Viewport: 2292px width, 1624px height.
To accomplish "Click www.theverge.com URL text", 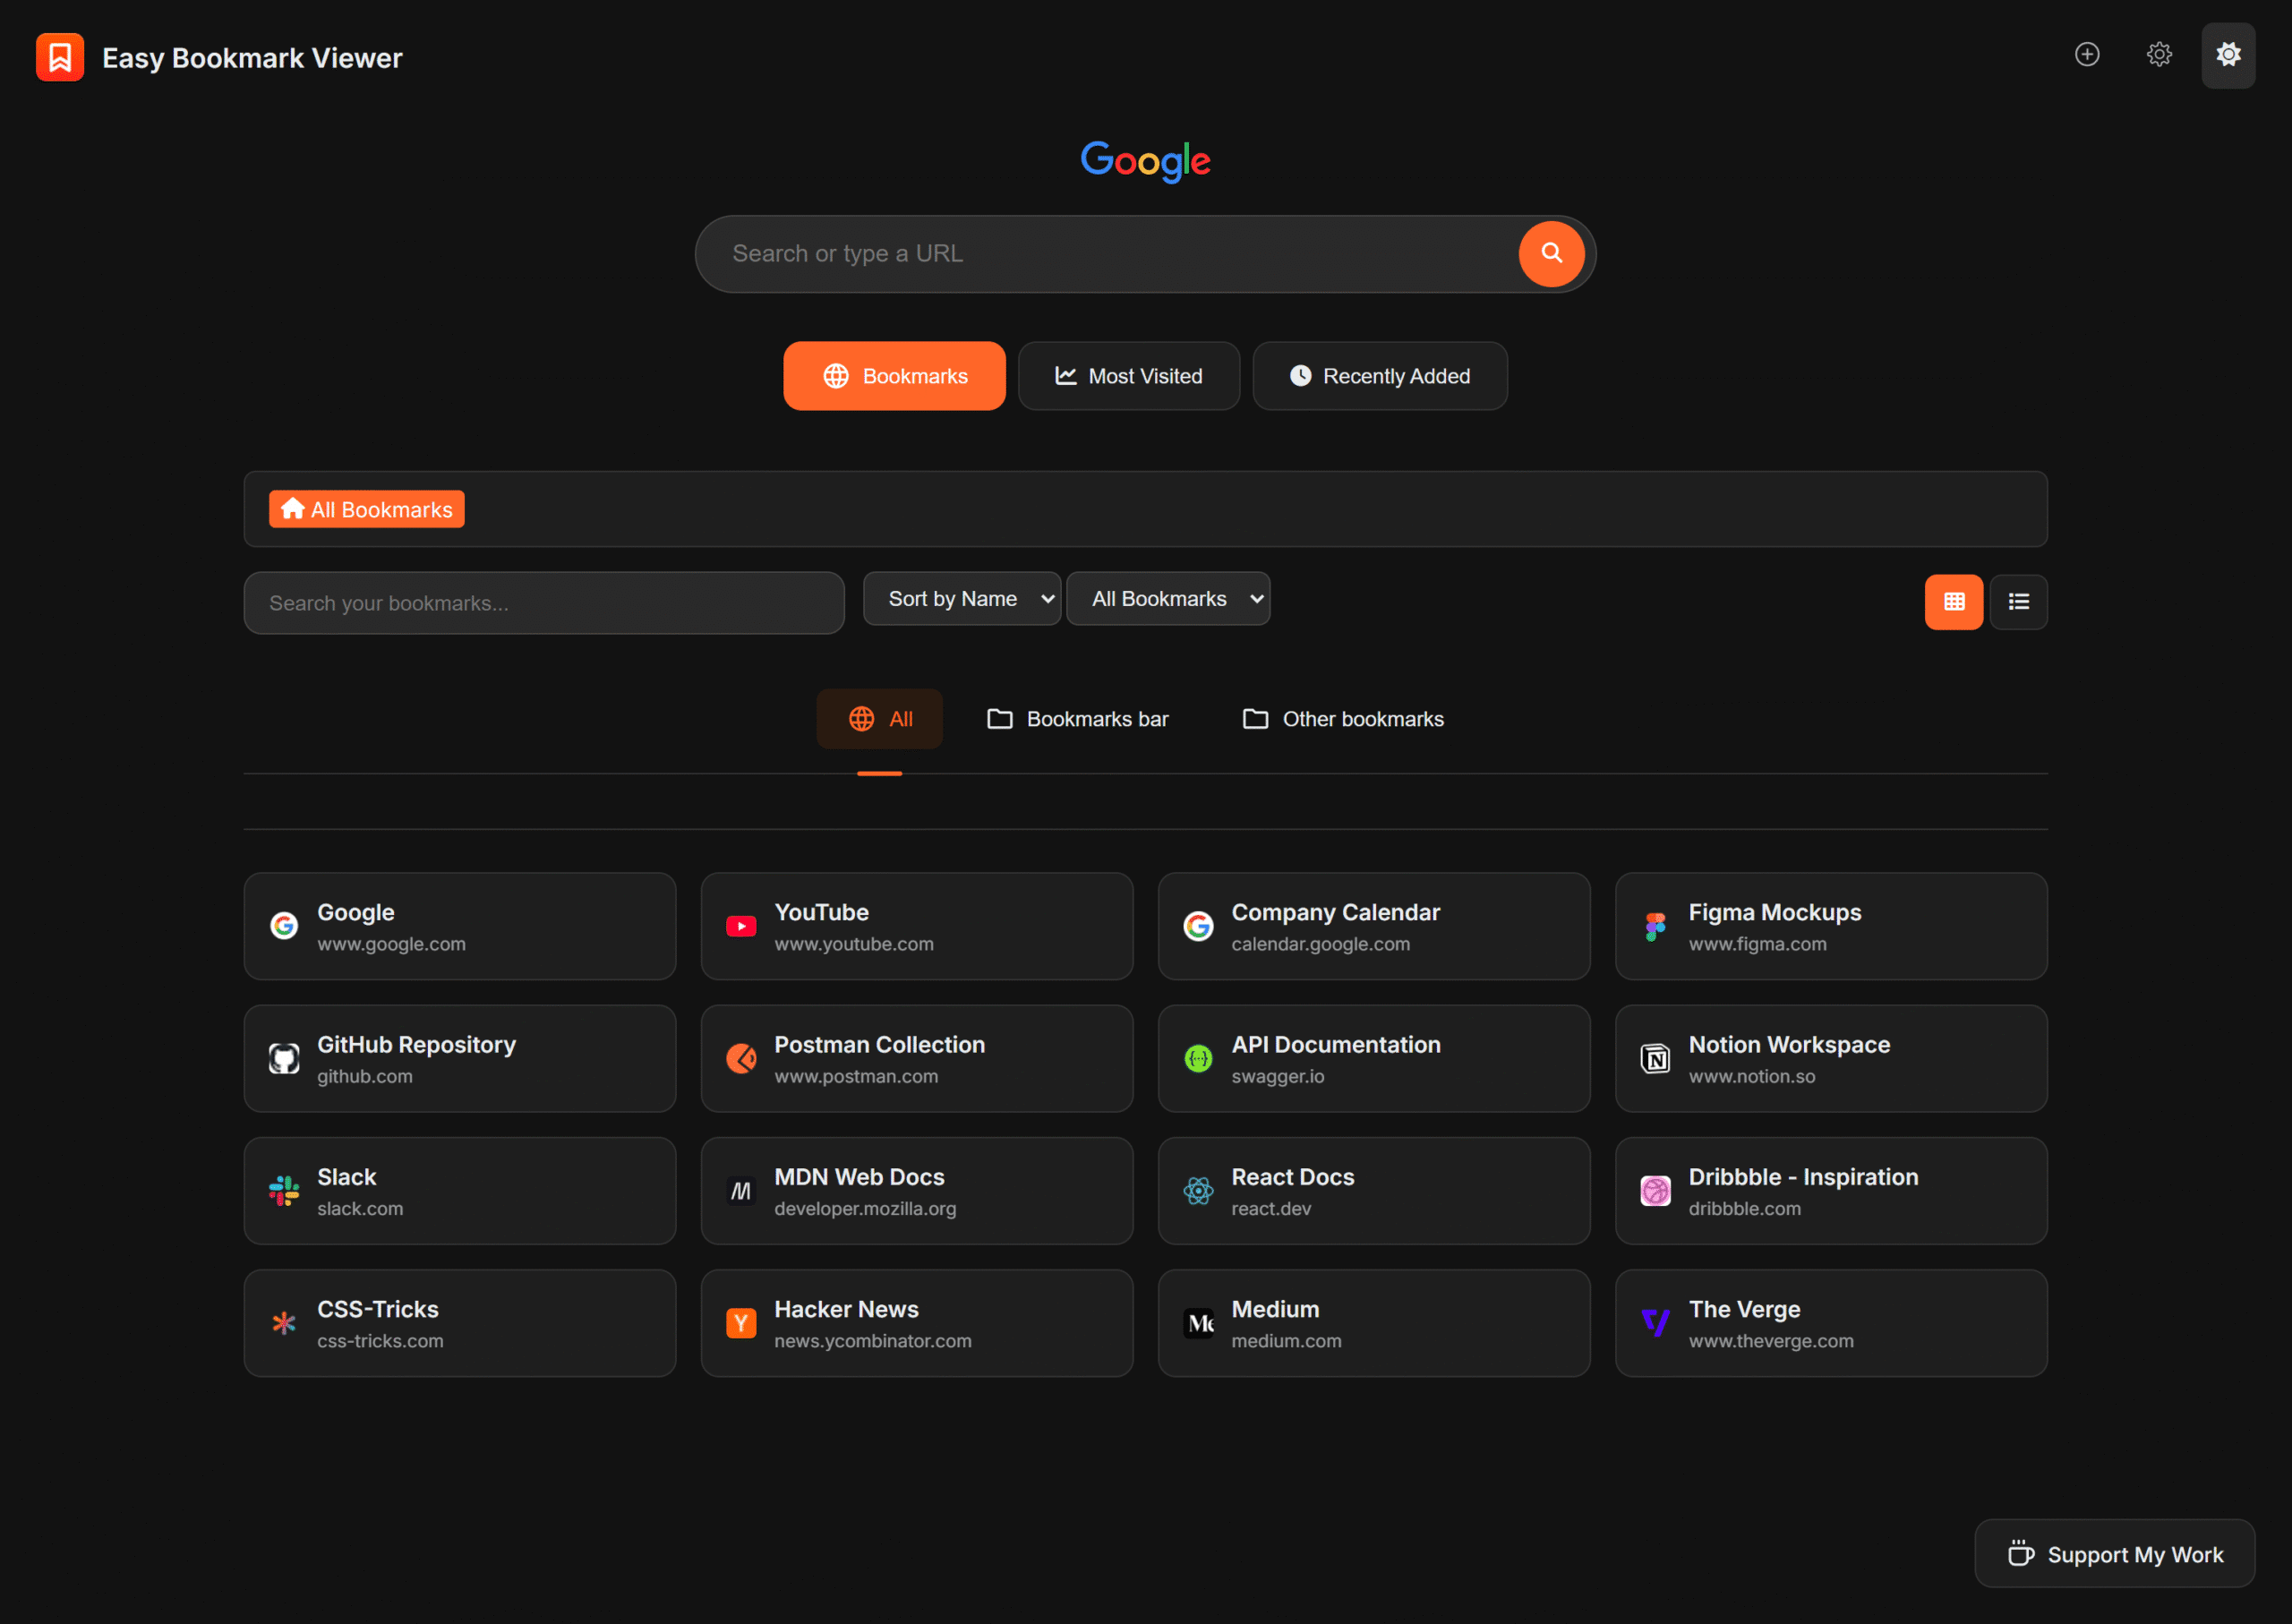I will (1770, 1341).
